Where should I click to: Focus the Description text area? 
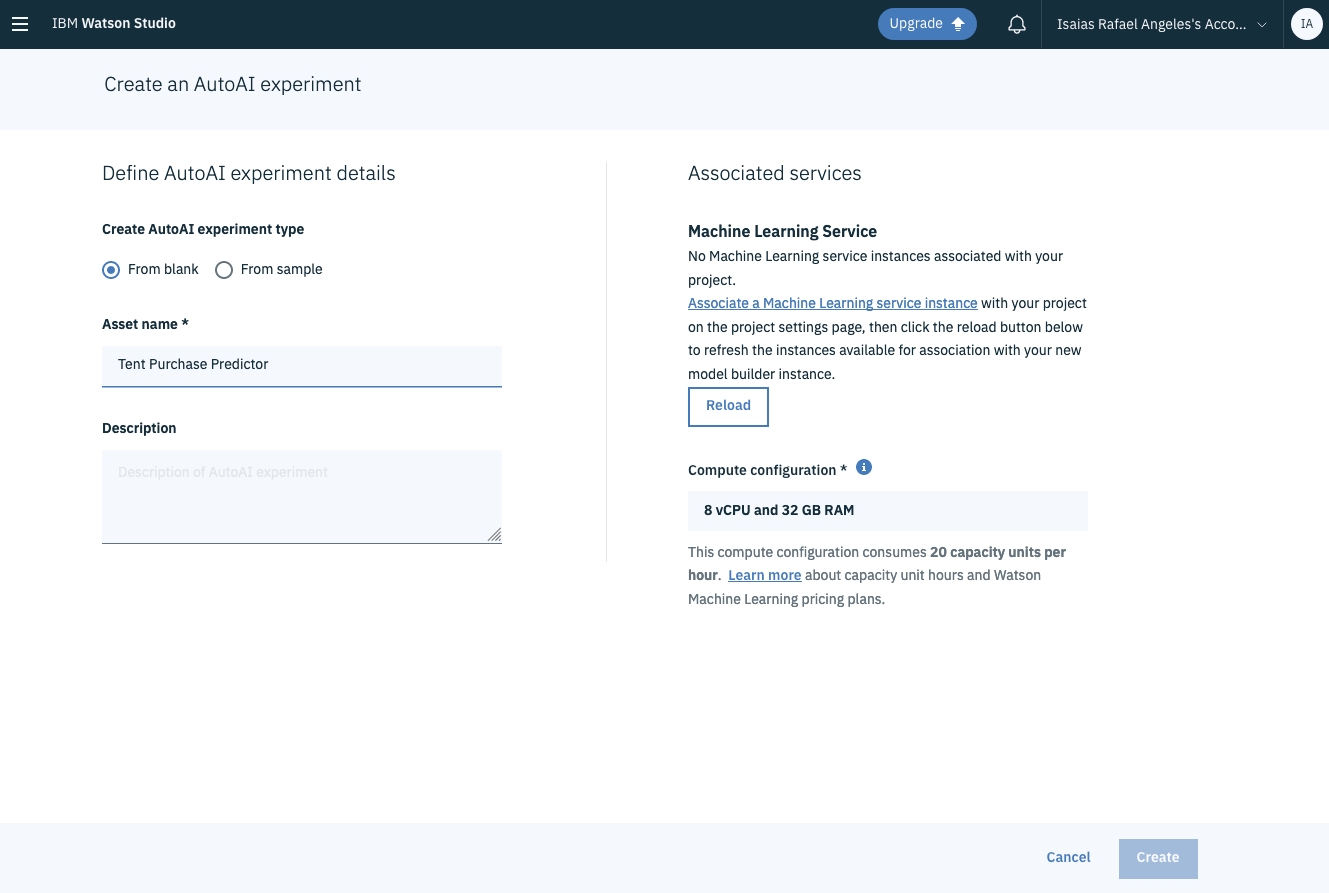pos(301,496)
